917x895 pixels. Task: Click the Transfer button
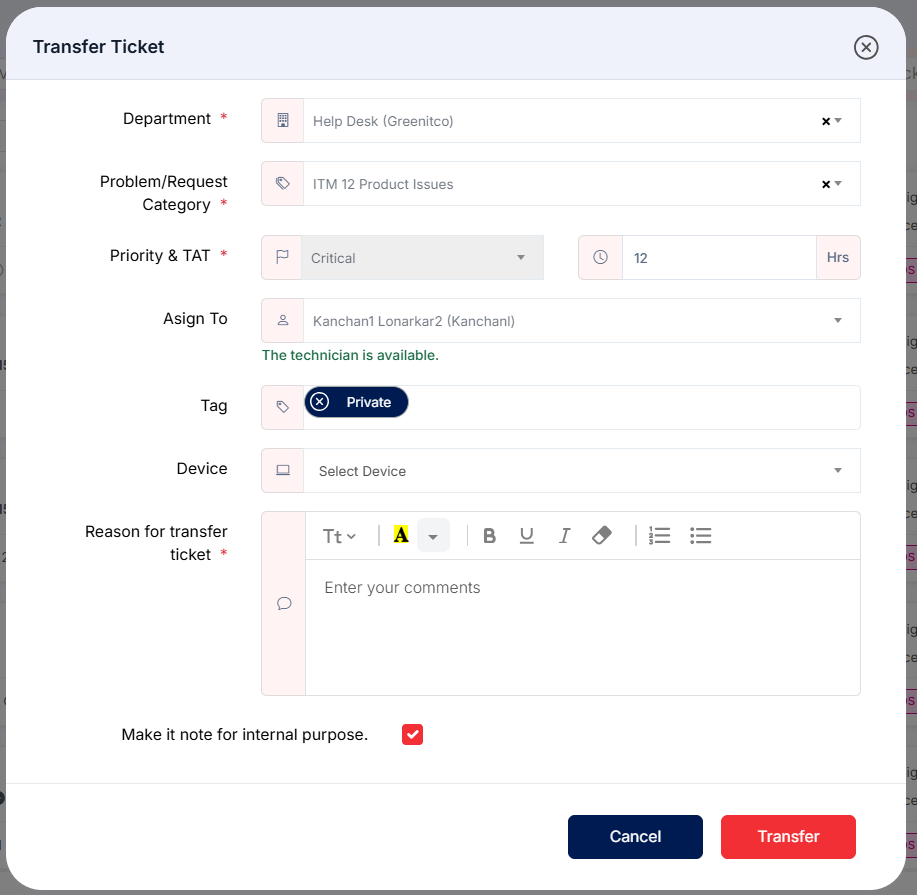pyautogui.click(x=788, y=837)
